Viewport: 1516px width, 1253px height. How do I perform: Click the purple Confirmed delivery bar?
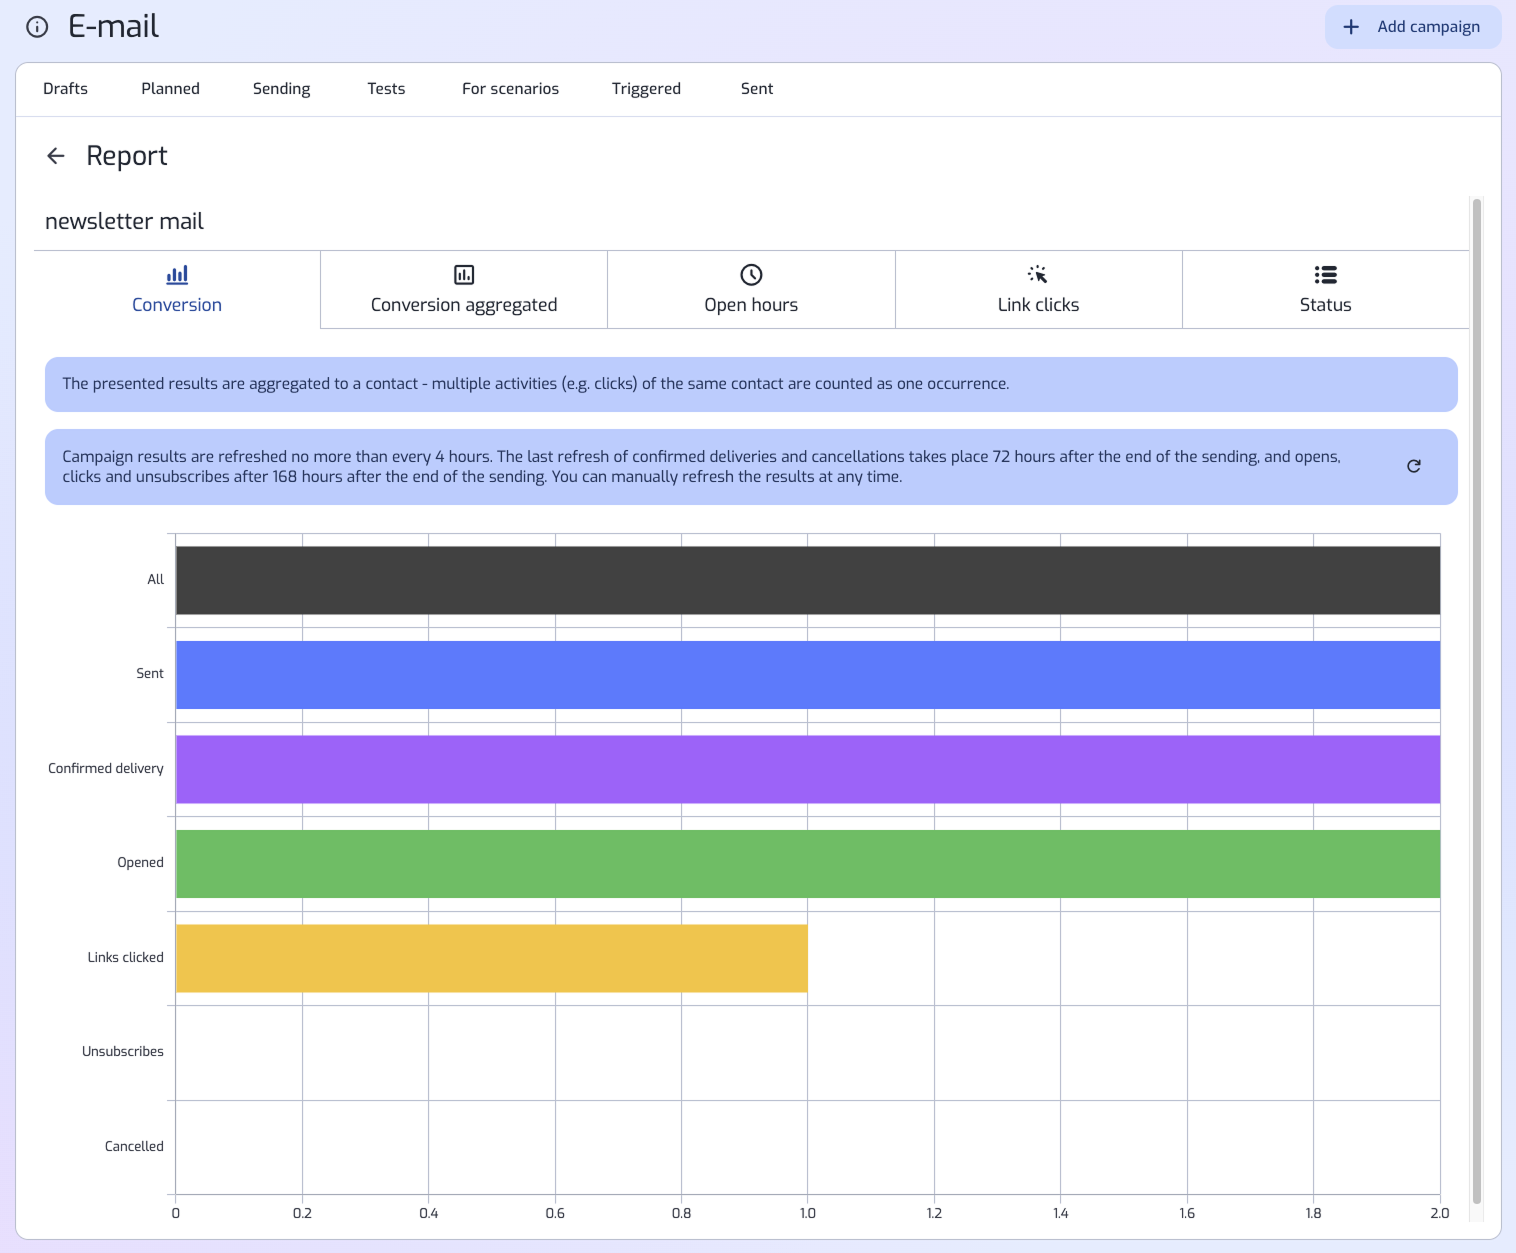pos(808,769)
